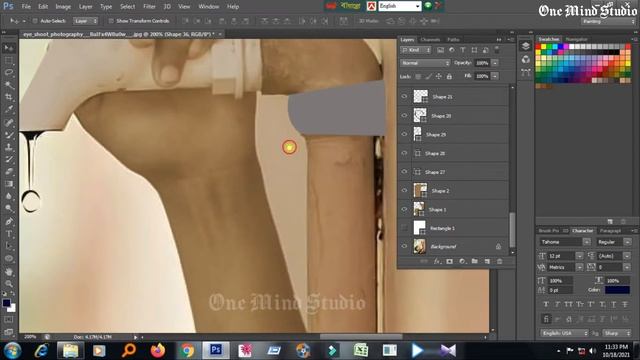Click the text Color swatch in Character panel
Screen dimensions: 640x360
[x=617, y=290]
